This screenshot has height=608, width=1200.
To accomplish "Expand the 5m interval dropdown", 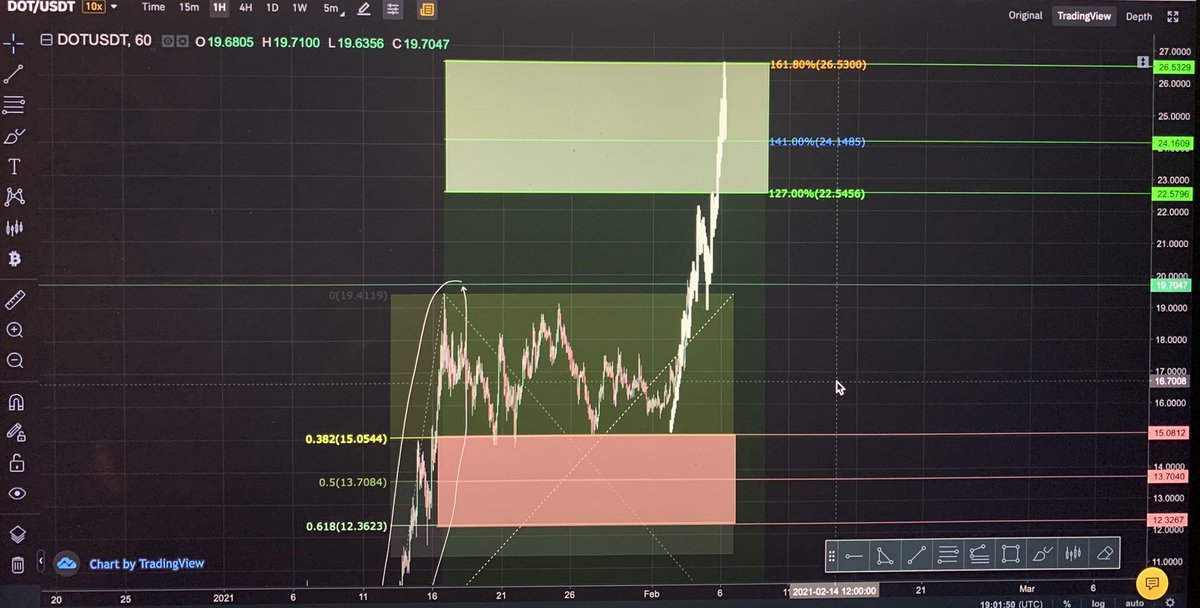I will (334, 9).
